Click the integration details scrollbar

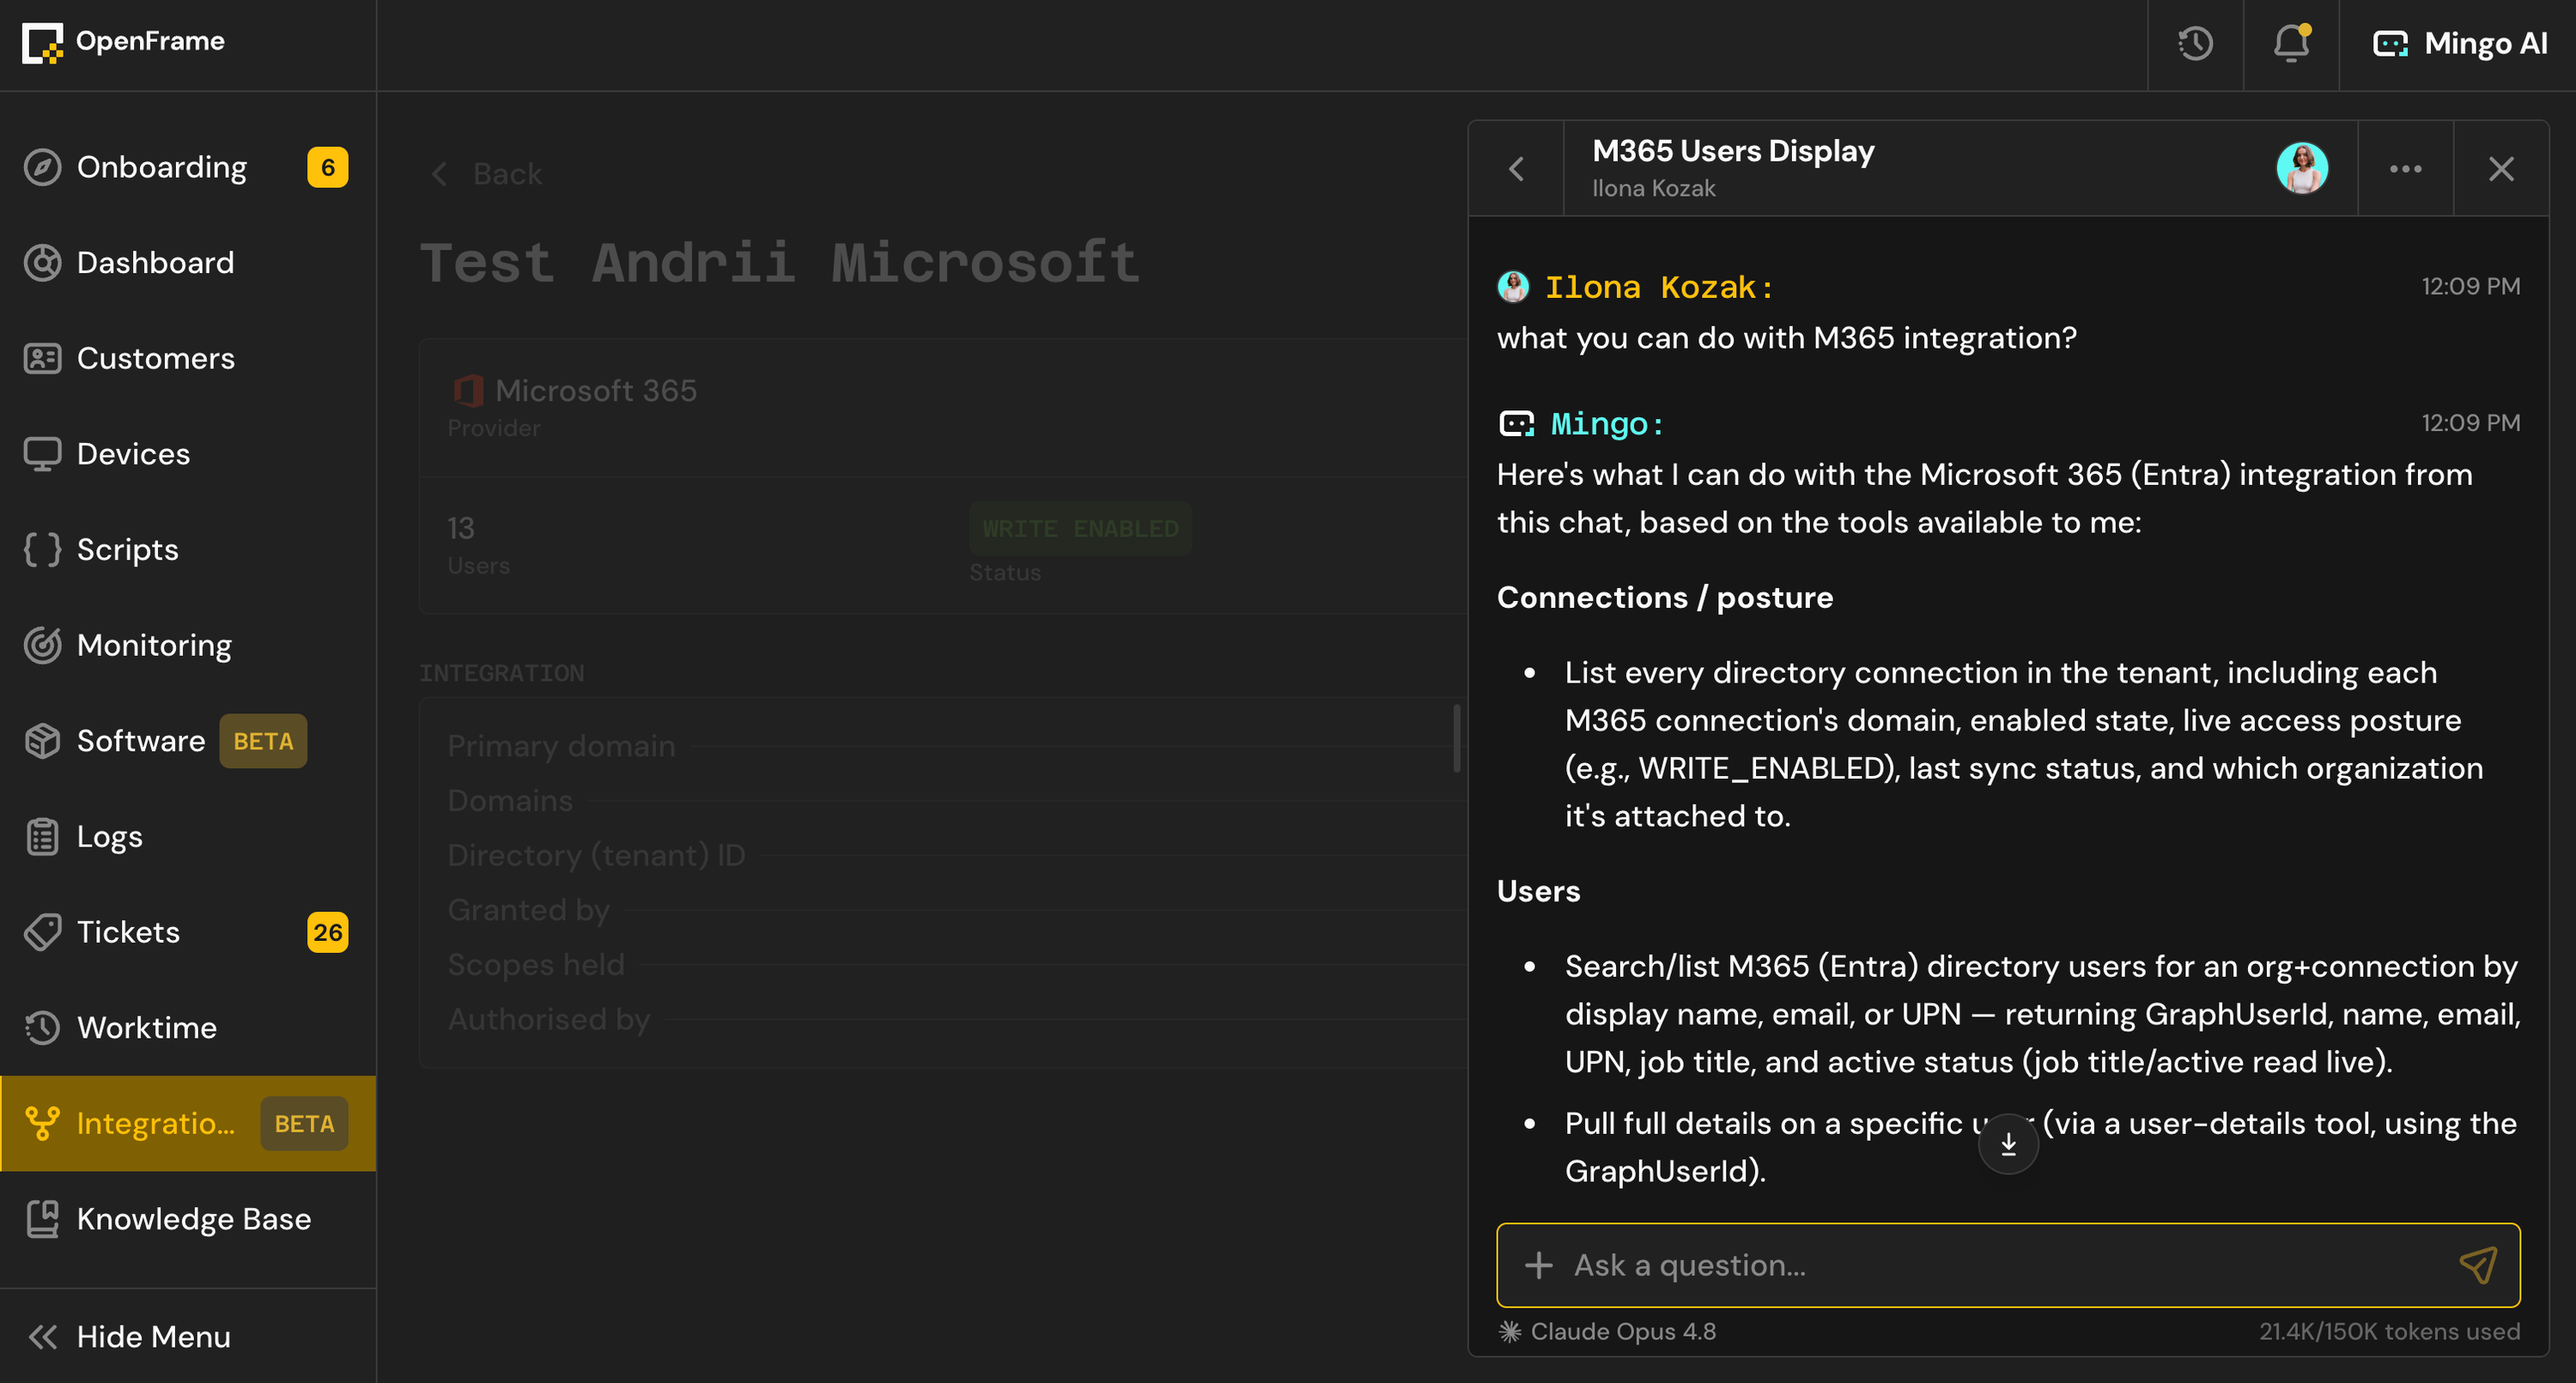(x=1457, y=738)
